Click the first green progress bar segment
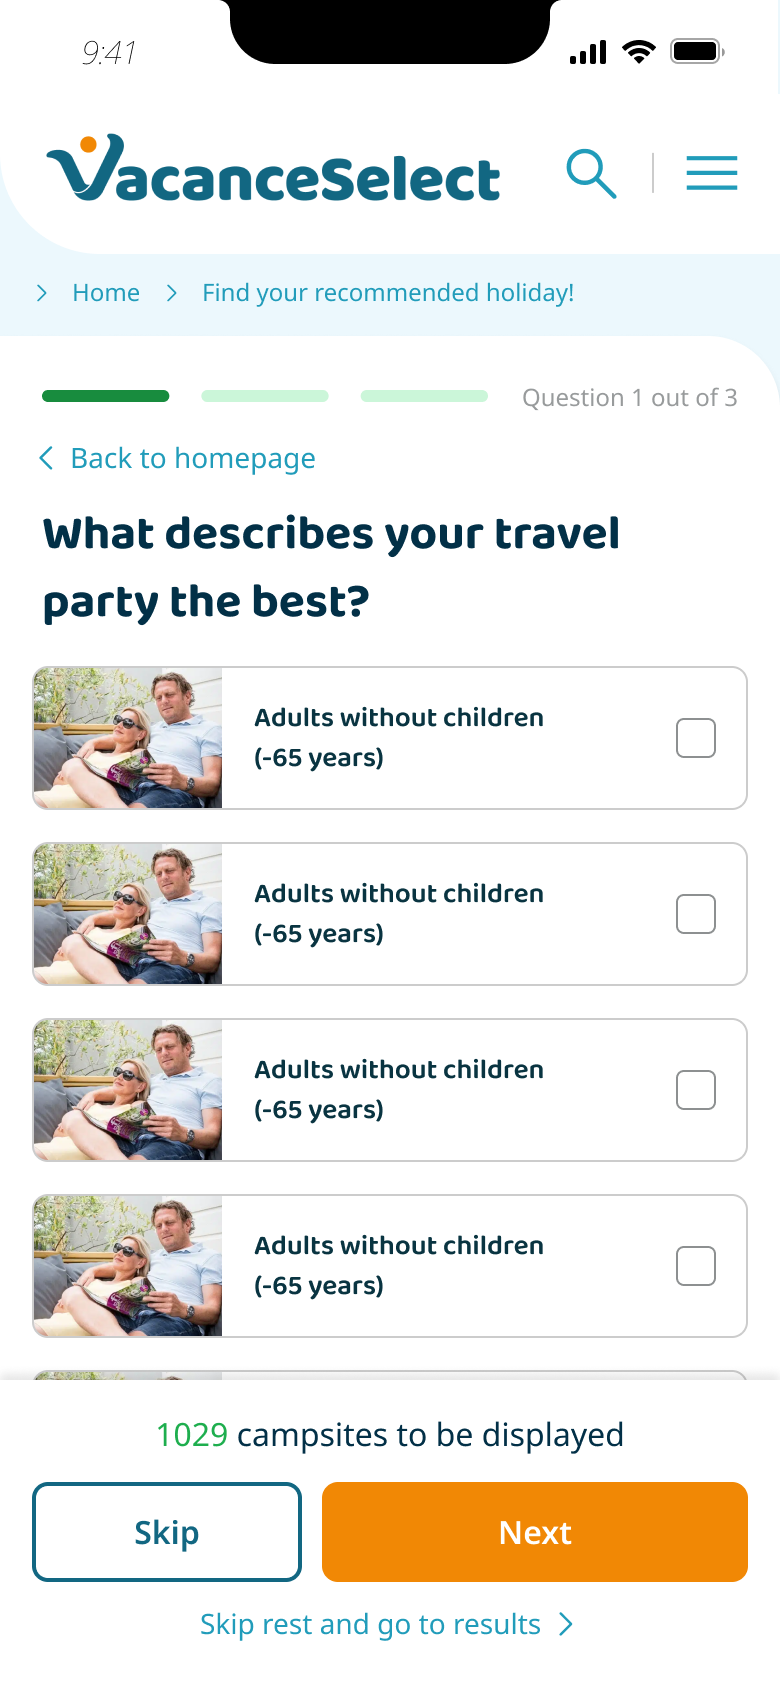The height and width of the screenshot is (1688, 780). coord(106,397)
